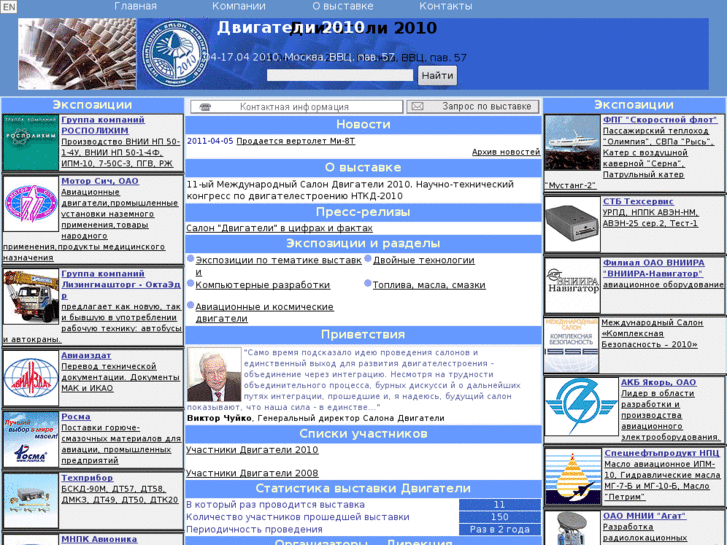
Task: Click the Найти search button
Action: (x=437, y=75)
